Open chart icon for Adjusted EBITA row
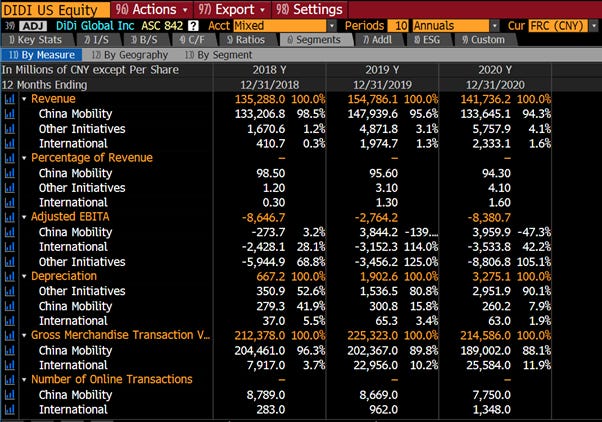This screenshot has width=602, height=422. click(10, 217)
